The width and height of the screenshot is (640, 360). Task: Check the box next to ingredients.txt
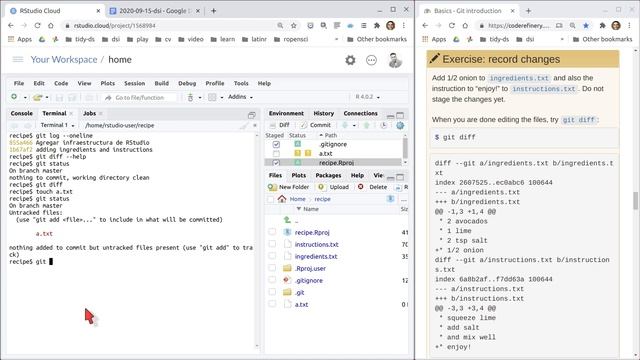(272, 256)
